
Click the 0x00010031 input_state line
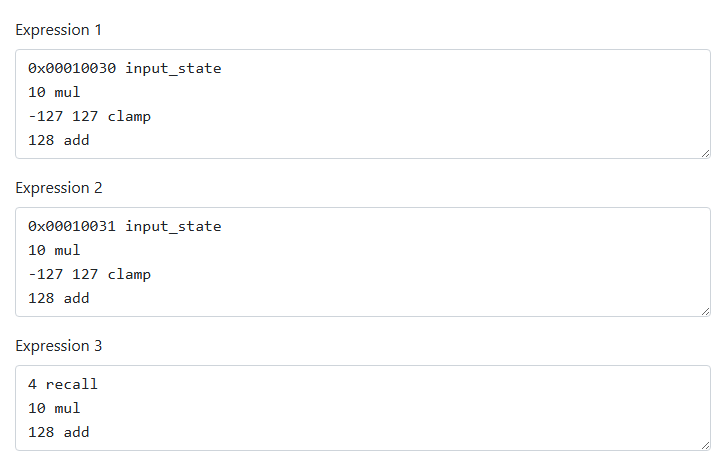coord(125,227)
